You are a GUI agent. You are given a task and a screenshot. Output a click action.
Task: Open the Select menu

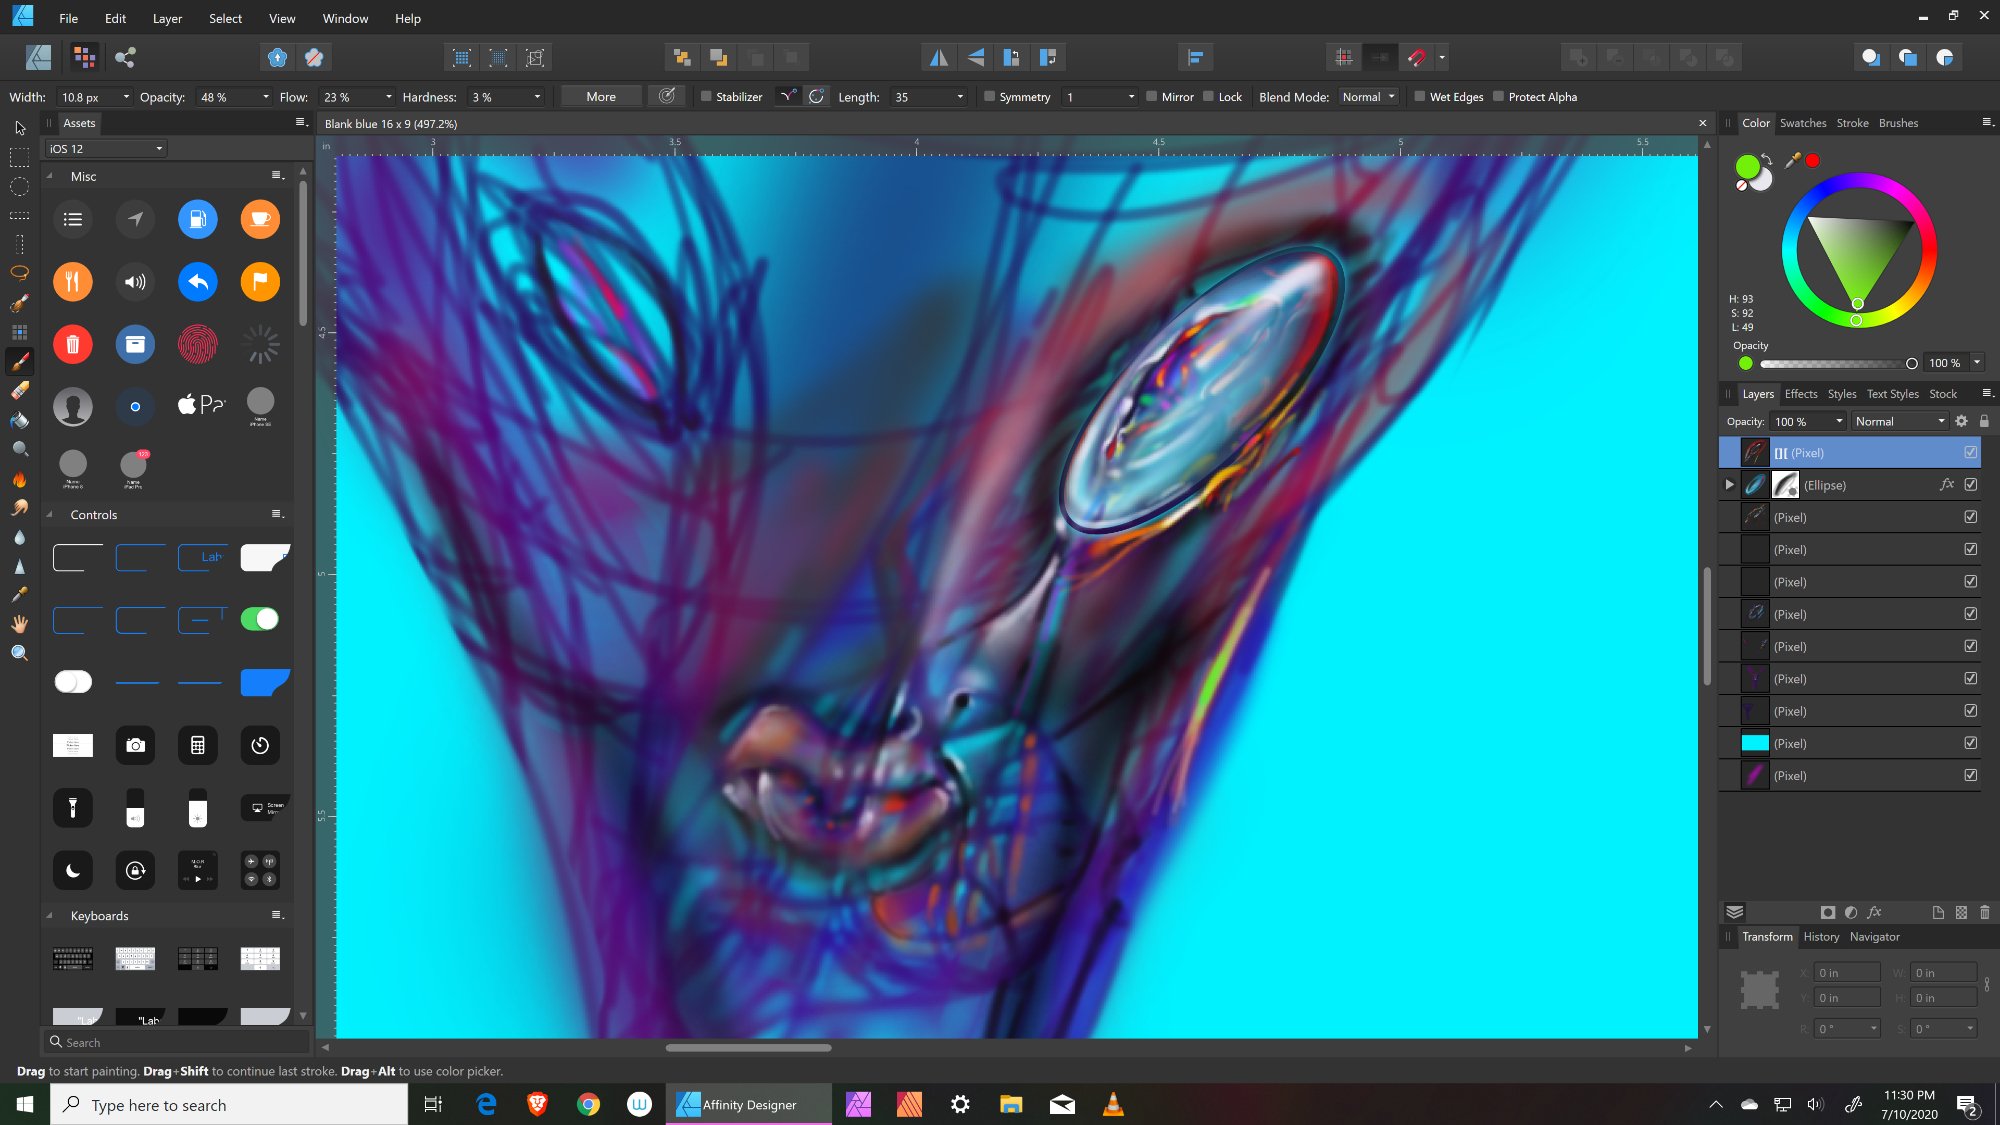tap(225, 18)
